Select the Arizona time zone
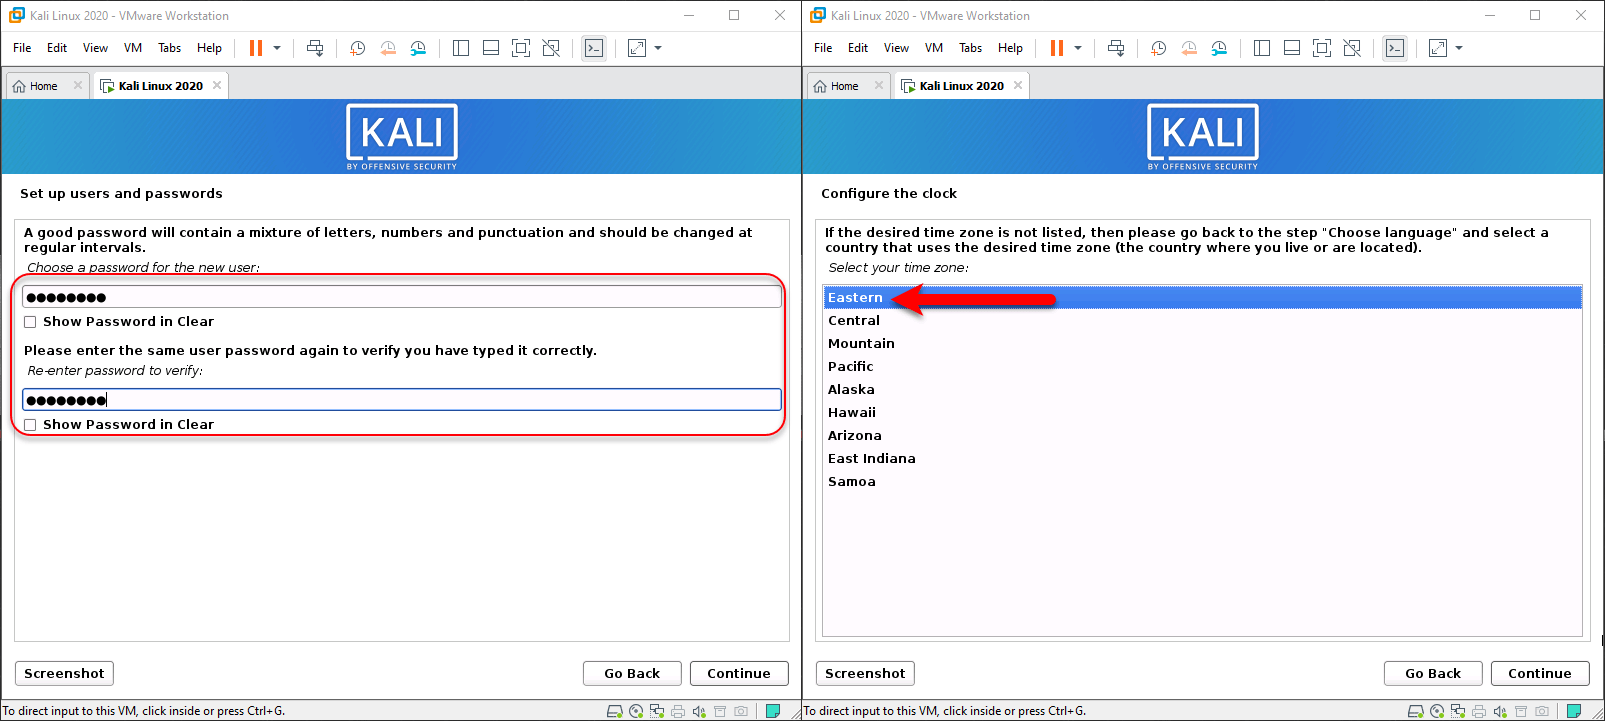The height and width of the screenshot is (721, 1605). click(x=1202, y=435)
